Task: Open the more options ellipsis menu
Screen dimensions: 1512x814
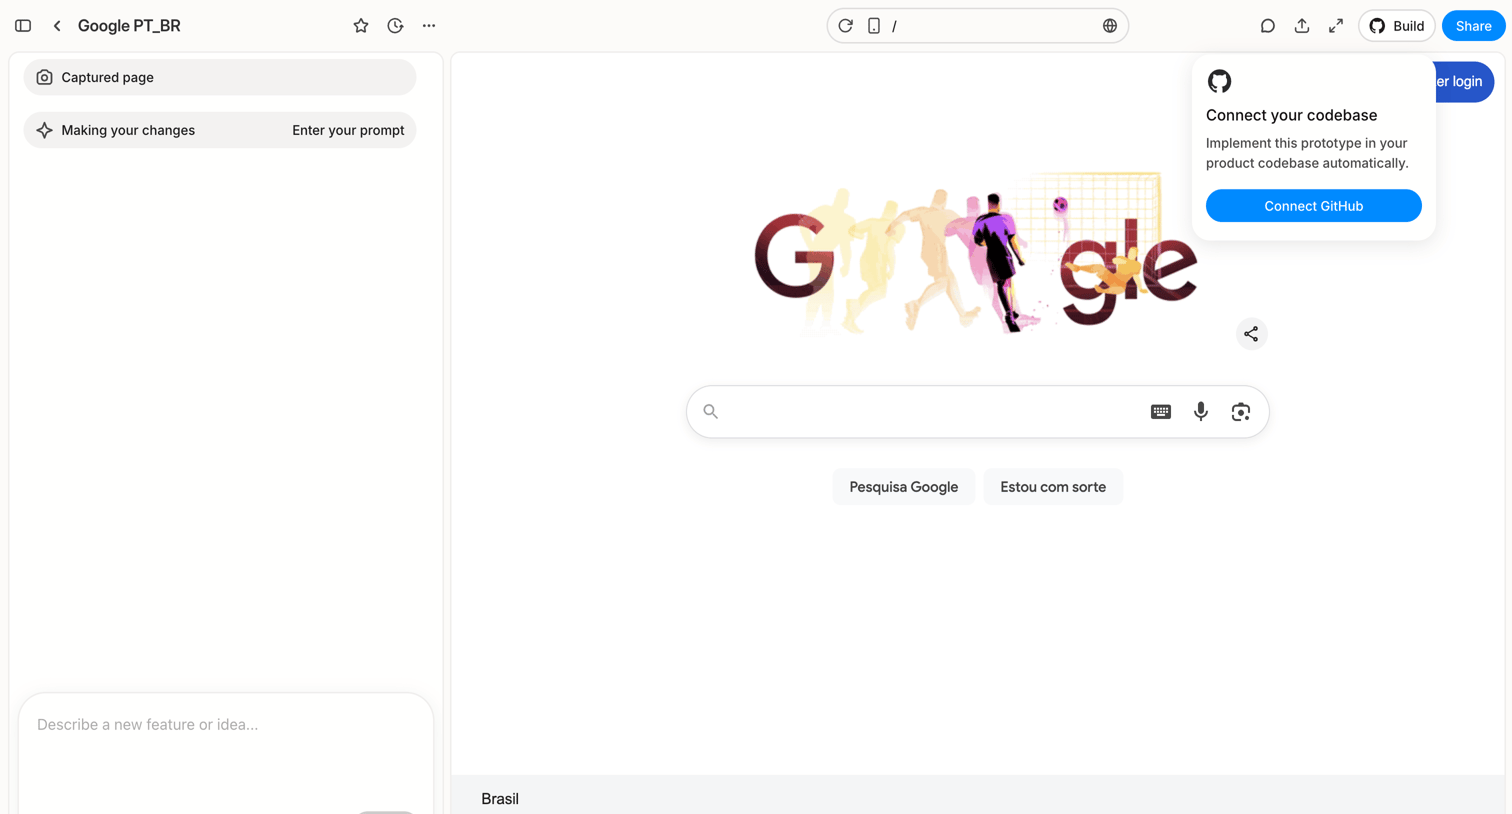Action: click(429, 26)
